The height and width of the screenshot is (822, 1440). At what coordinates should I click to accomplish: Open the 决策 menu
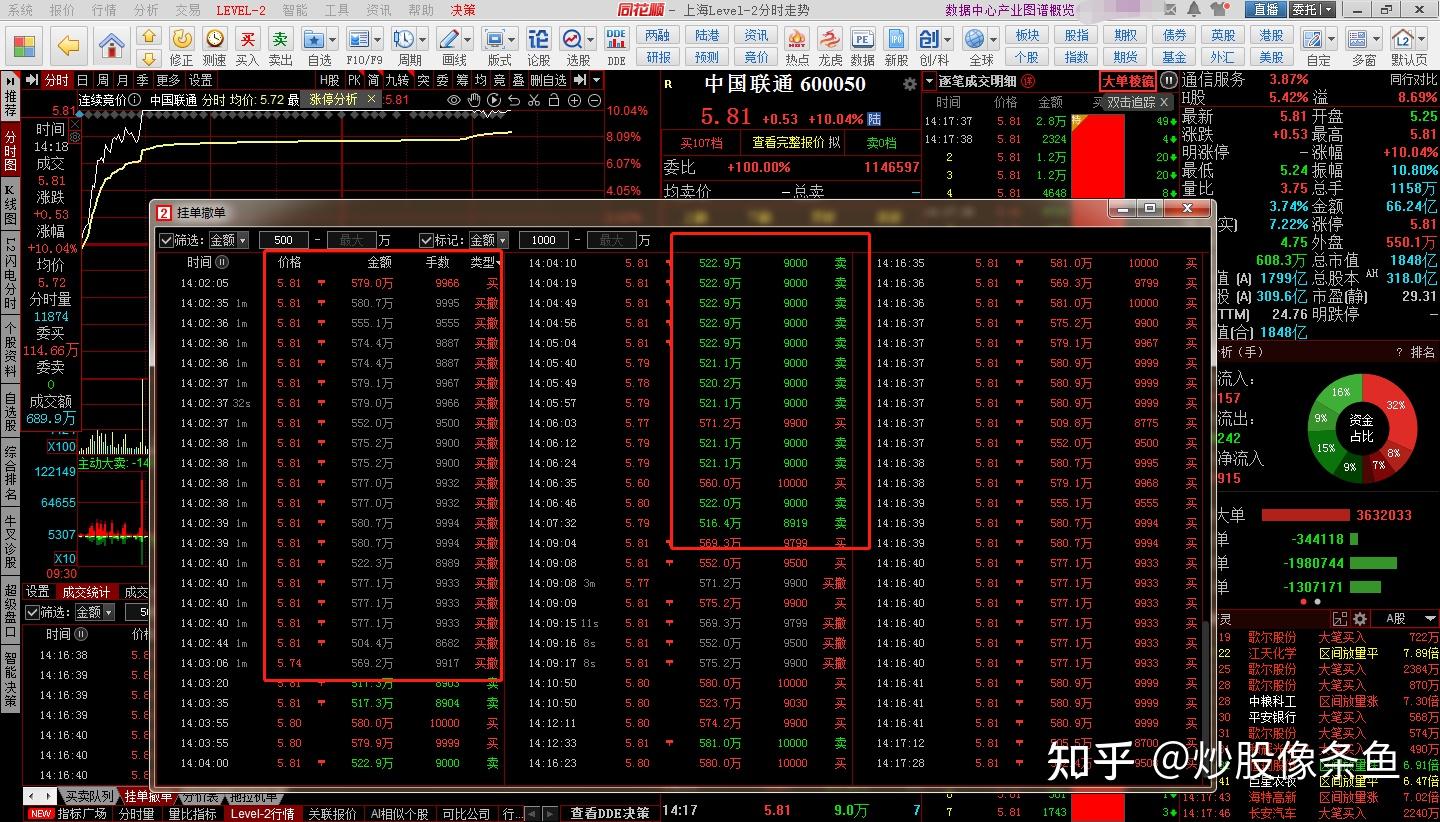pos(463,10)
